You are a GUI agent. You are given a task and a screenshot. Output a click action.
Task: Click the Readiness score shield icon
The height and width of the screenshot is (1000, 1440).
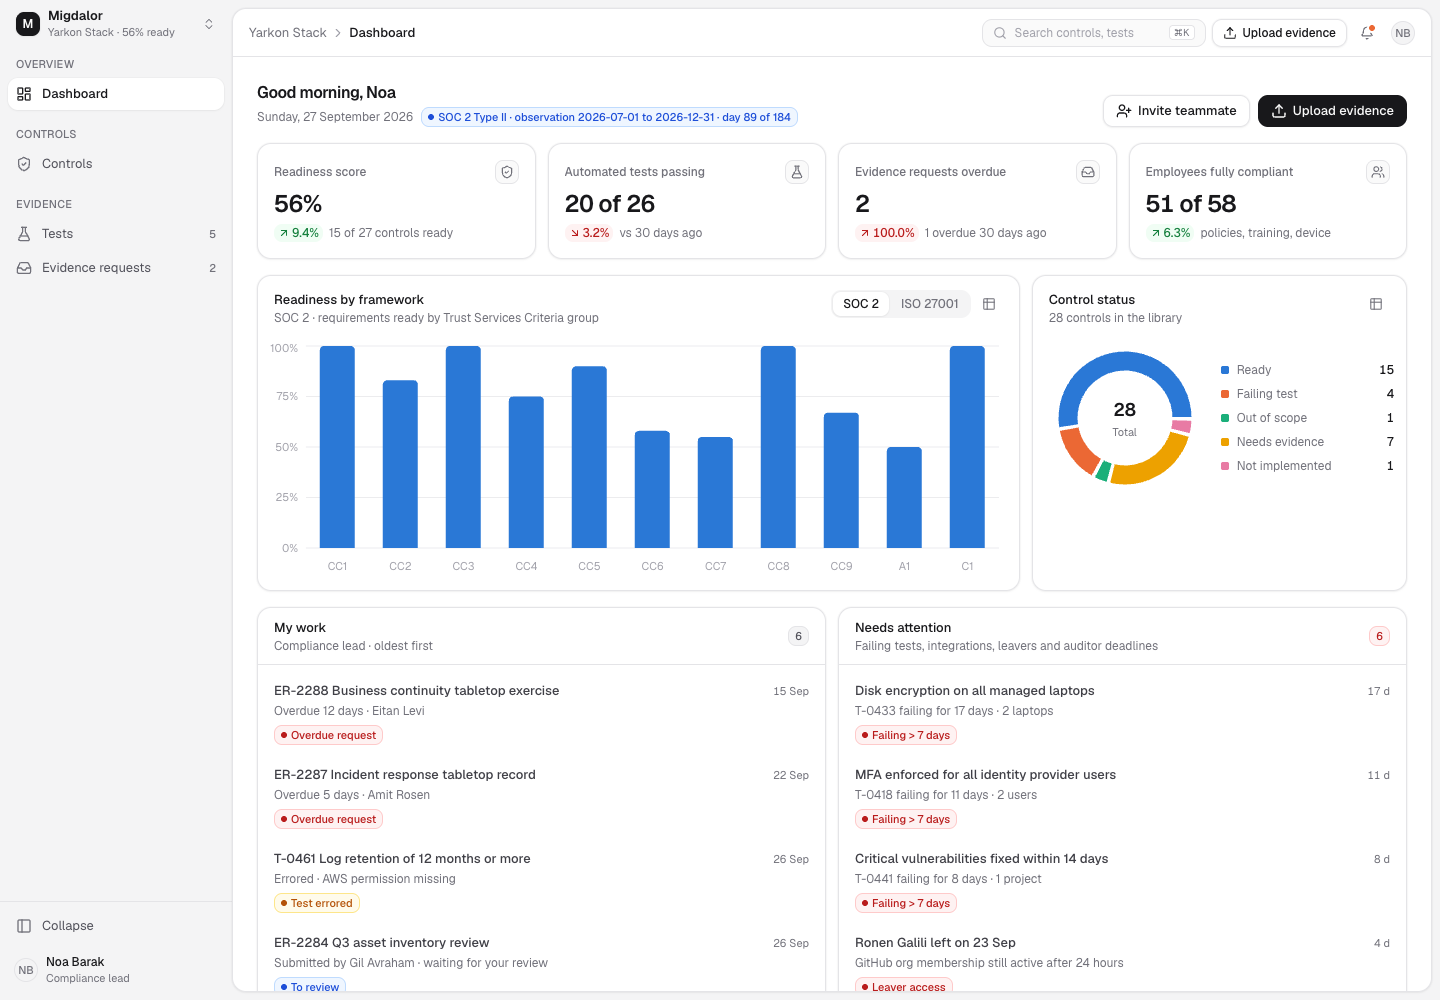(507, 172)
